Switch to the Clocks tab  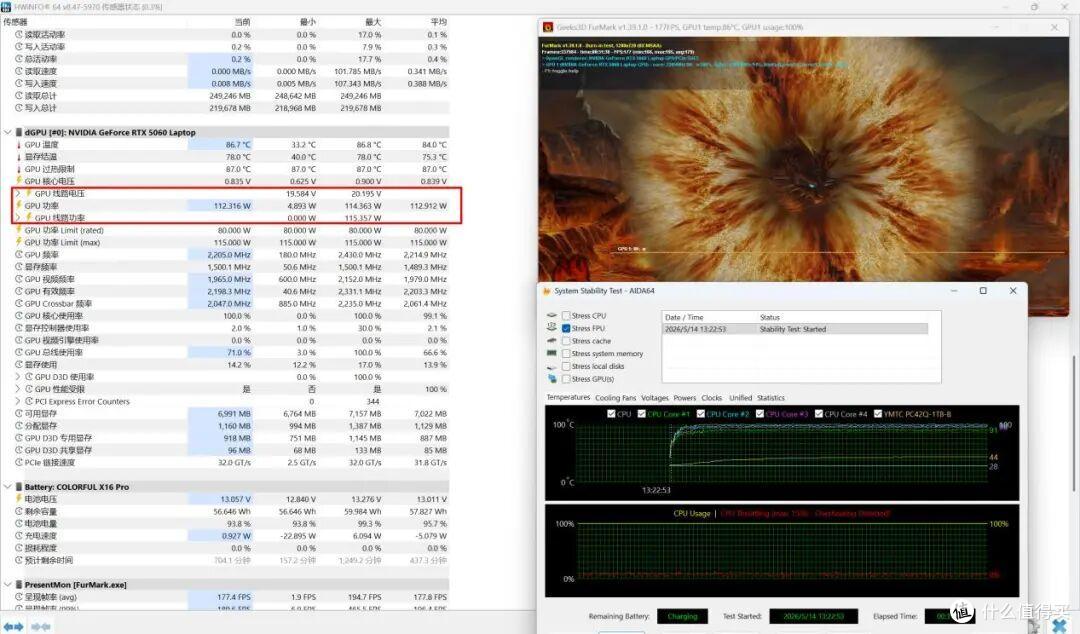(712, 398)
